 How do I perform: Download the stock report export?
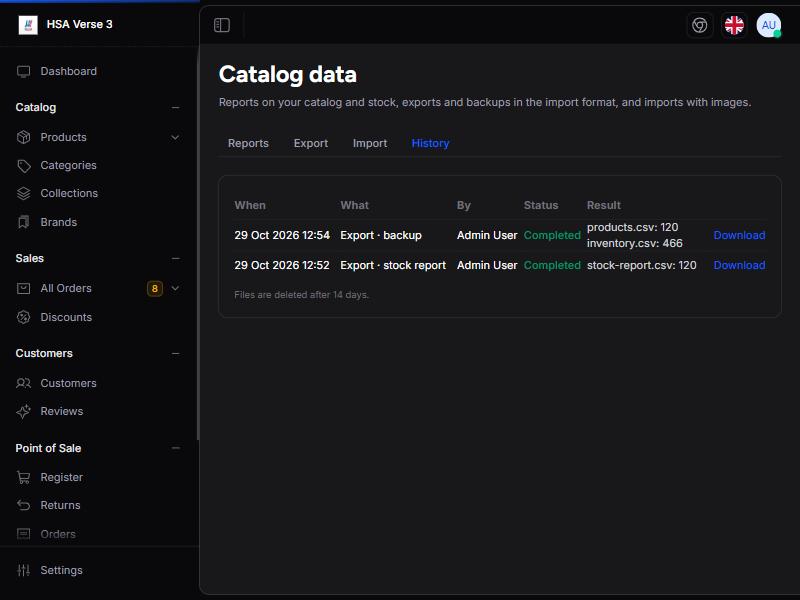coord(739,265)
